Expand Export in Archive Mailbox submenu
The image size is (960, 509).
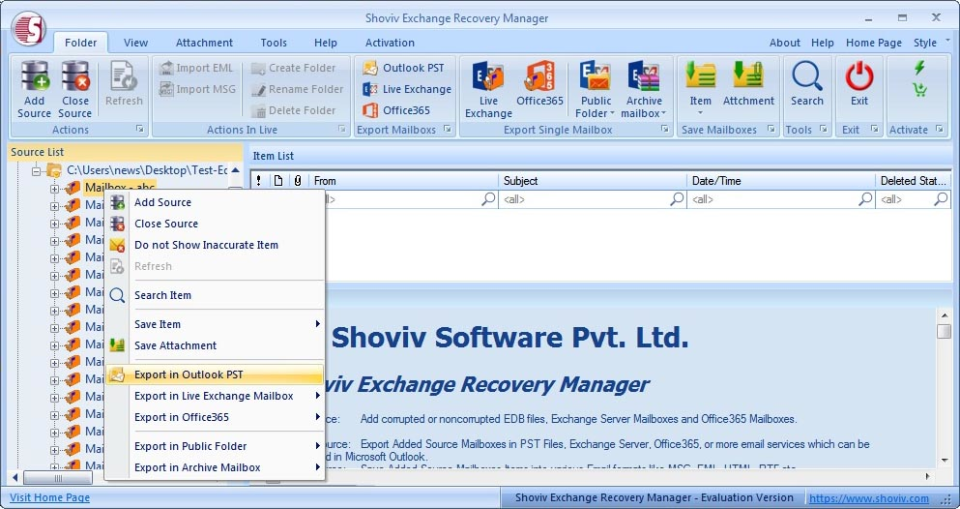click(x=214, y=467)
